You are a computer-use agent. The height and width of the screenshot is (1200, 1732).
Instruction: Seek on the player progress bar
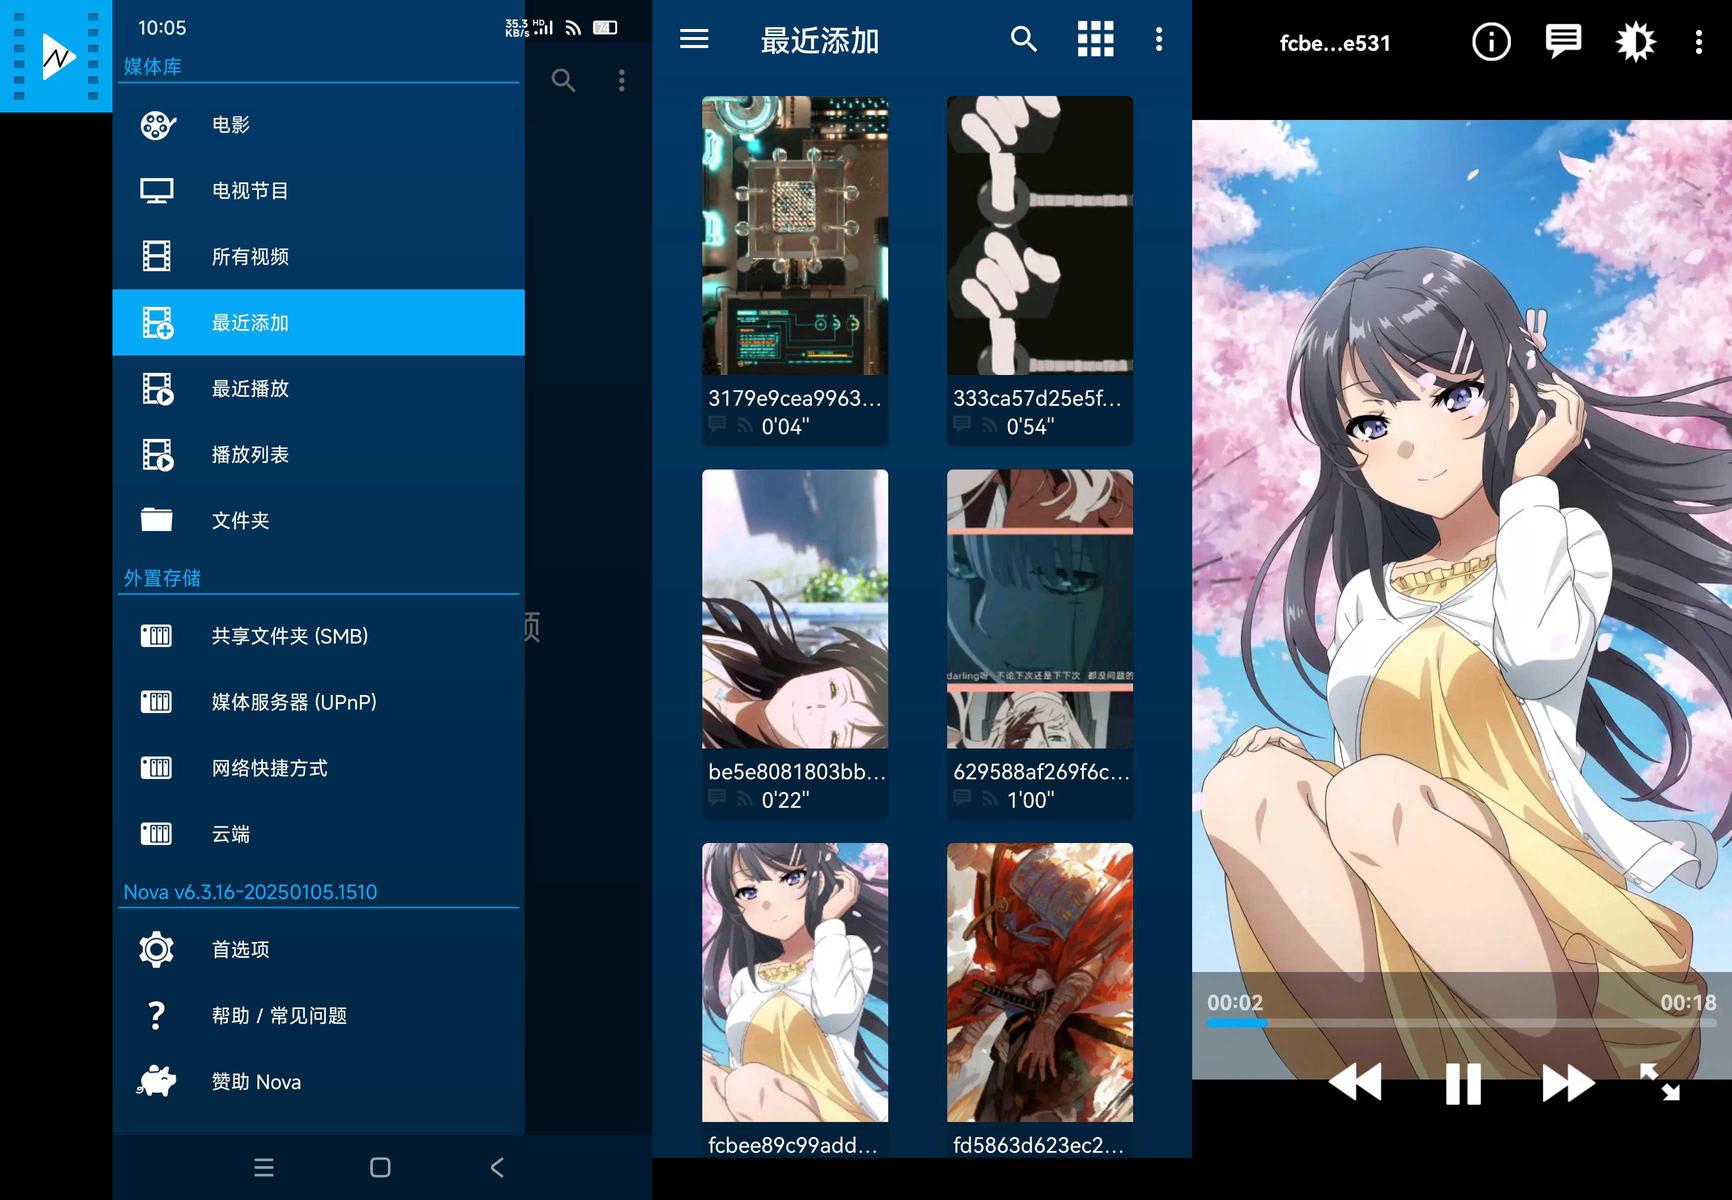(x=1461, y=1023)
